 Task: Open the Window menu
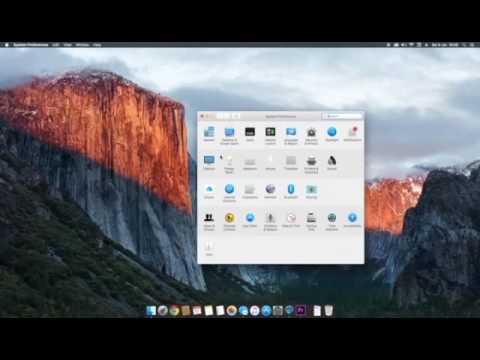coord(82,45)
